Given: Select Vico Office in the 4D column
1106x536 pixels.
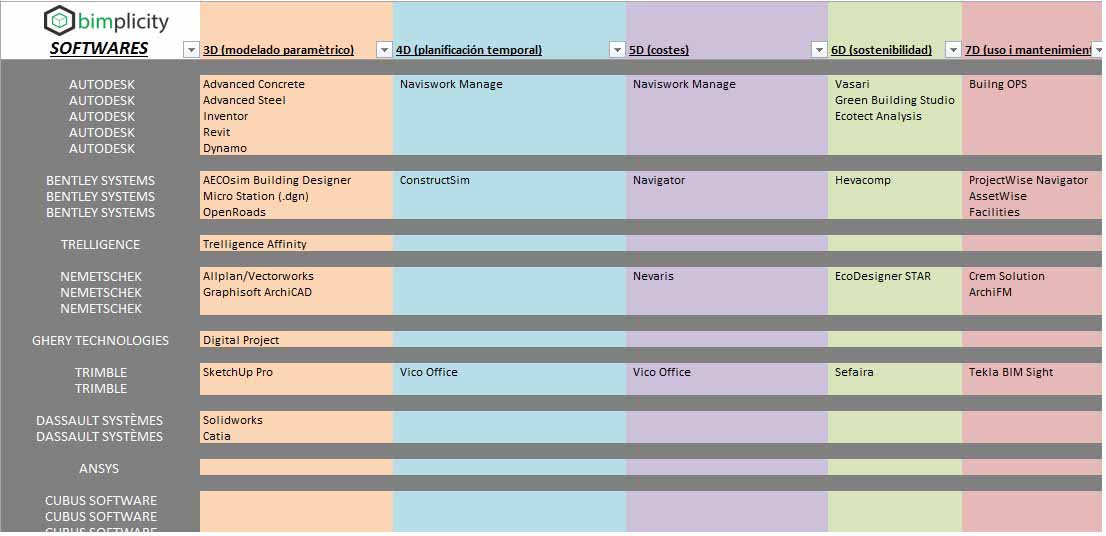Looking at the screenshot, I should pyautogui.click(x=429, y=372).
